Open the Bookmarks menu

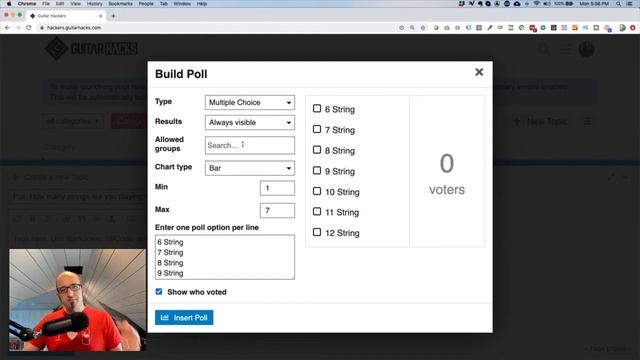[120, 4]
